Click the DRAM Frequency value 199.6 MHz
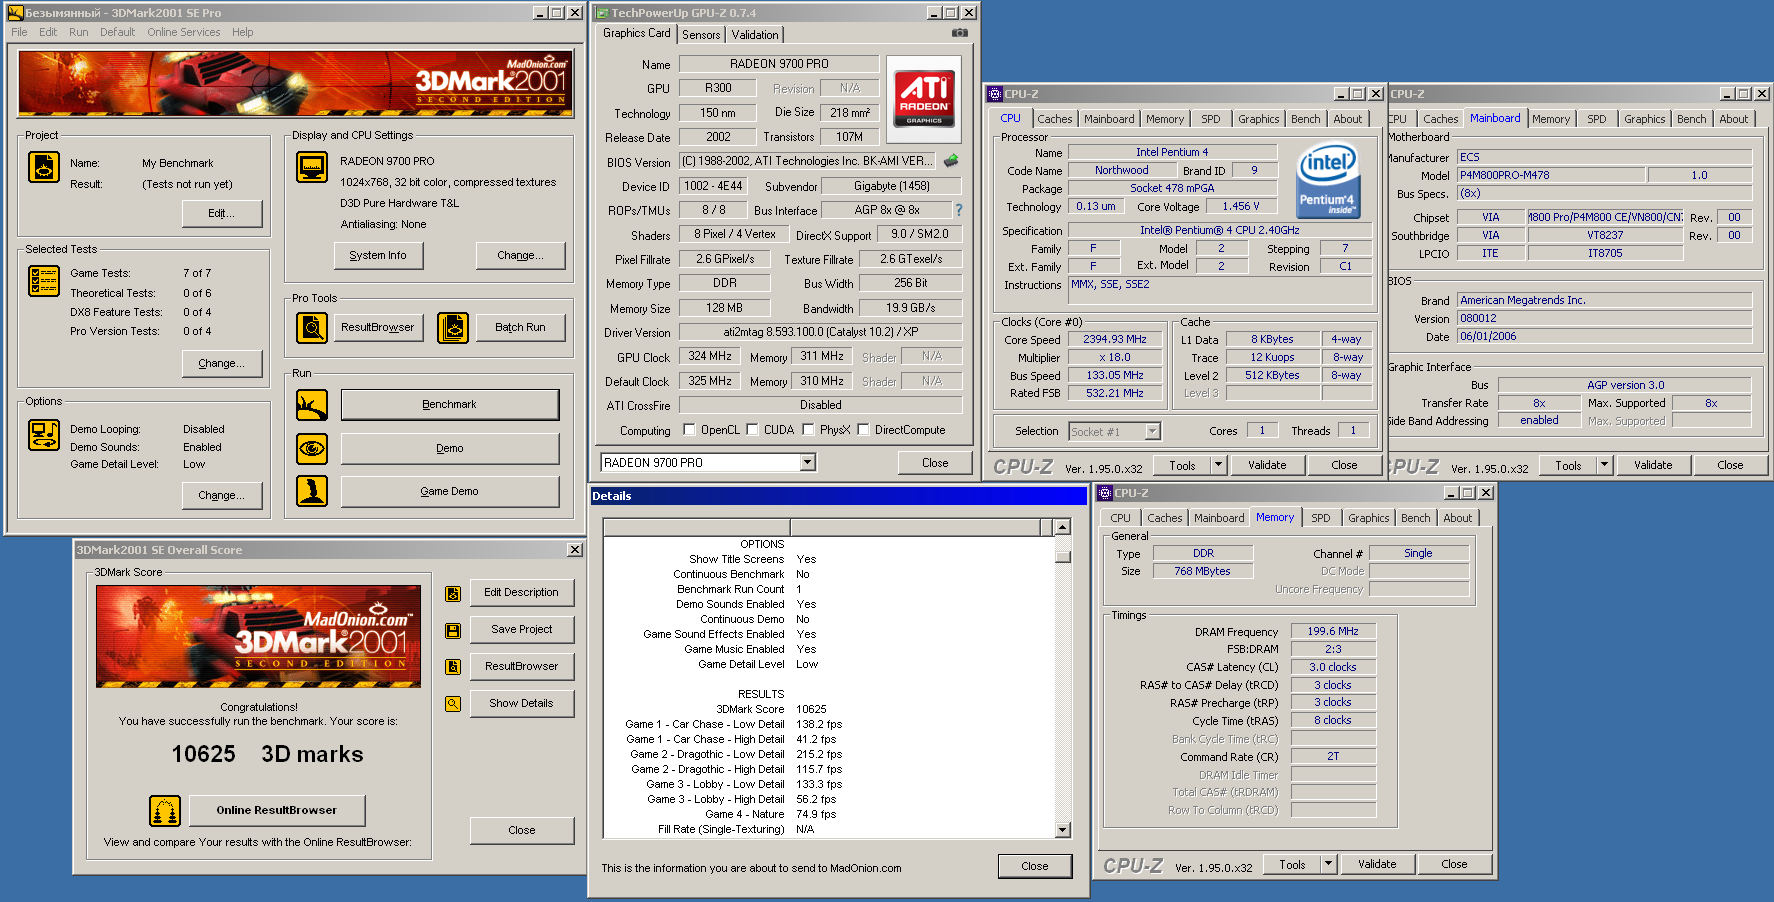 [1333, 631]
